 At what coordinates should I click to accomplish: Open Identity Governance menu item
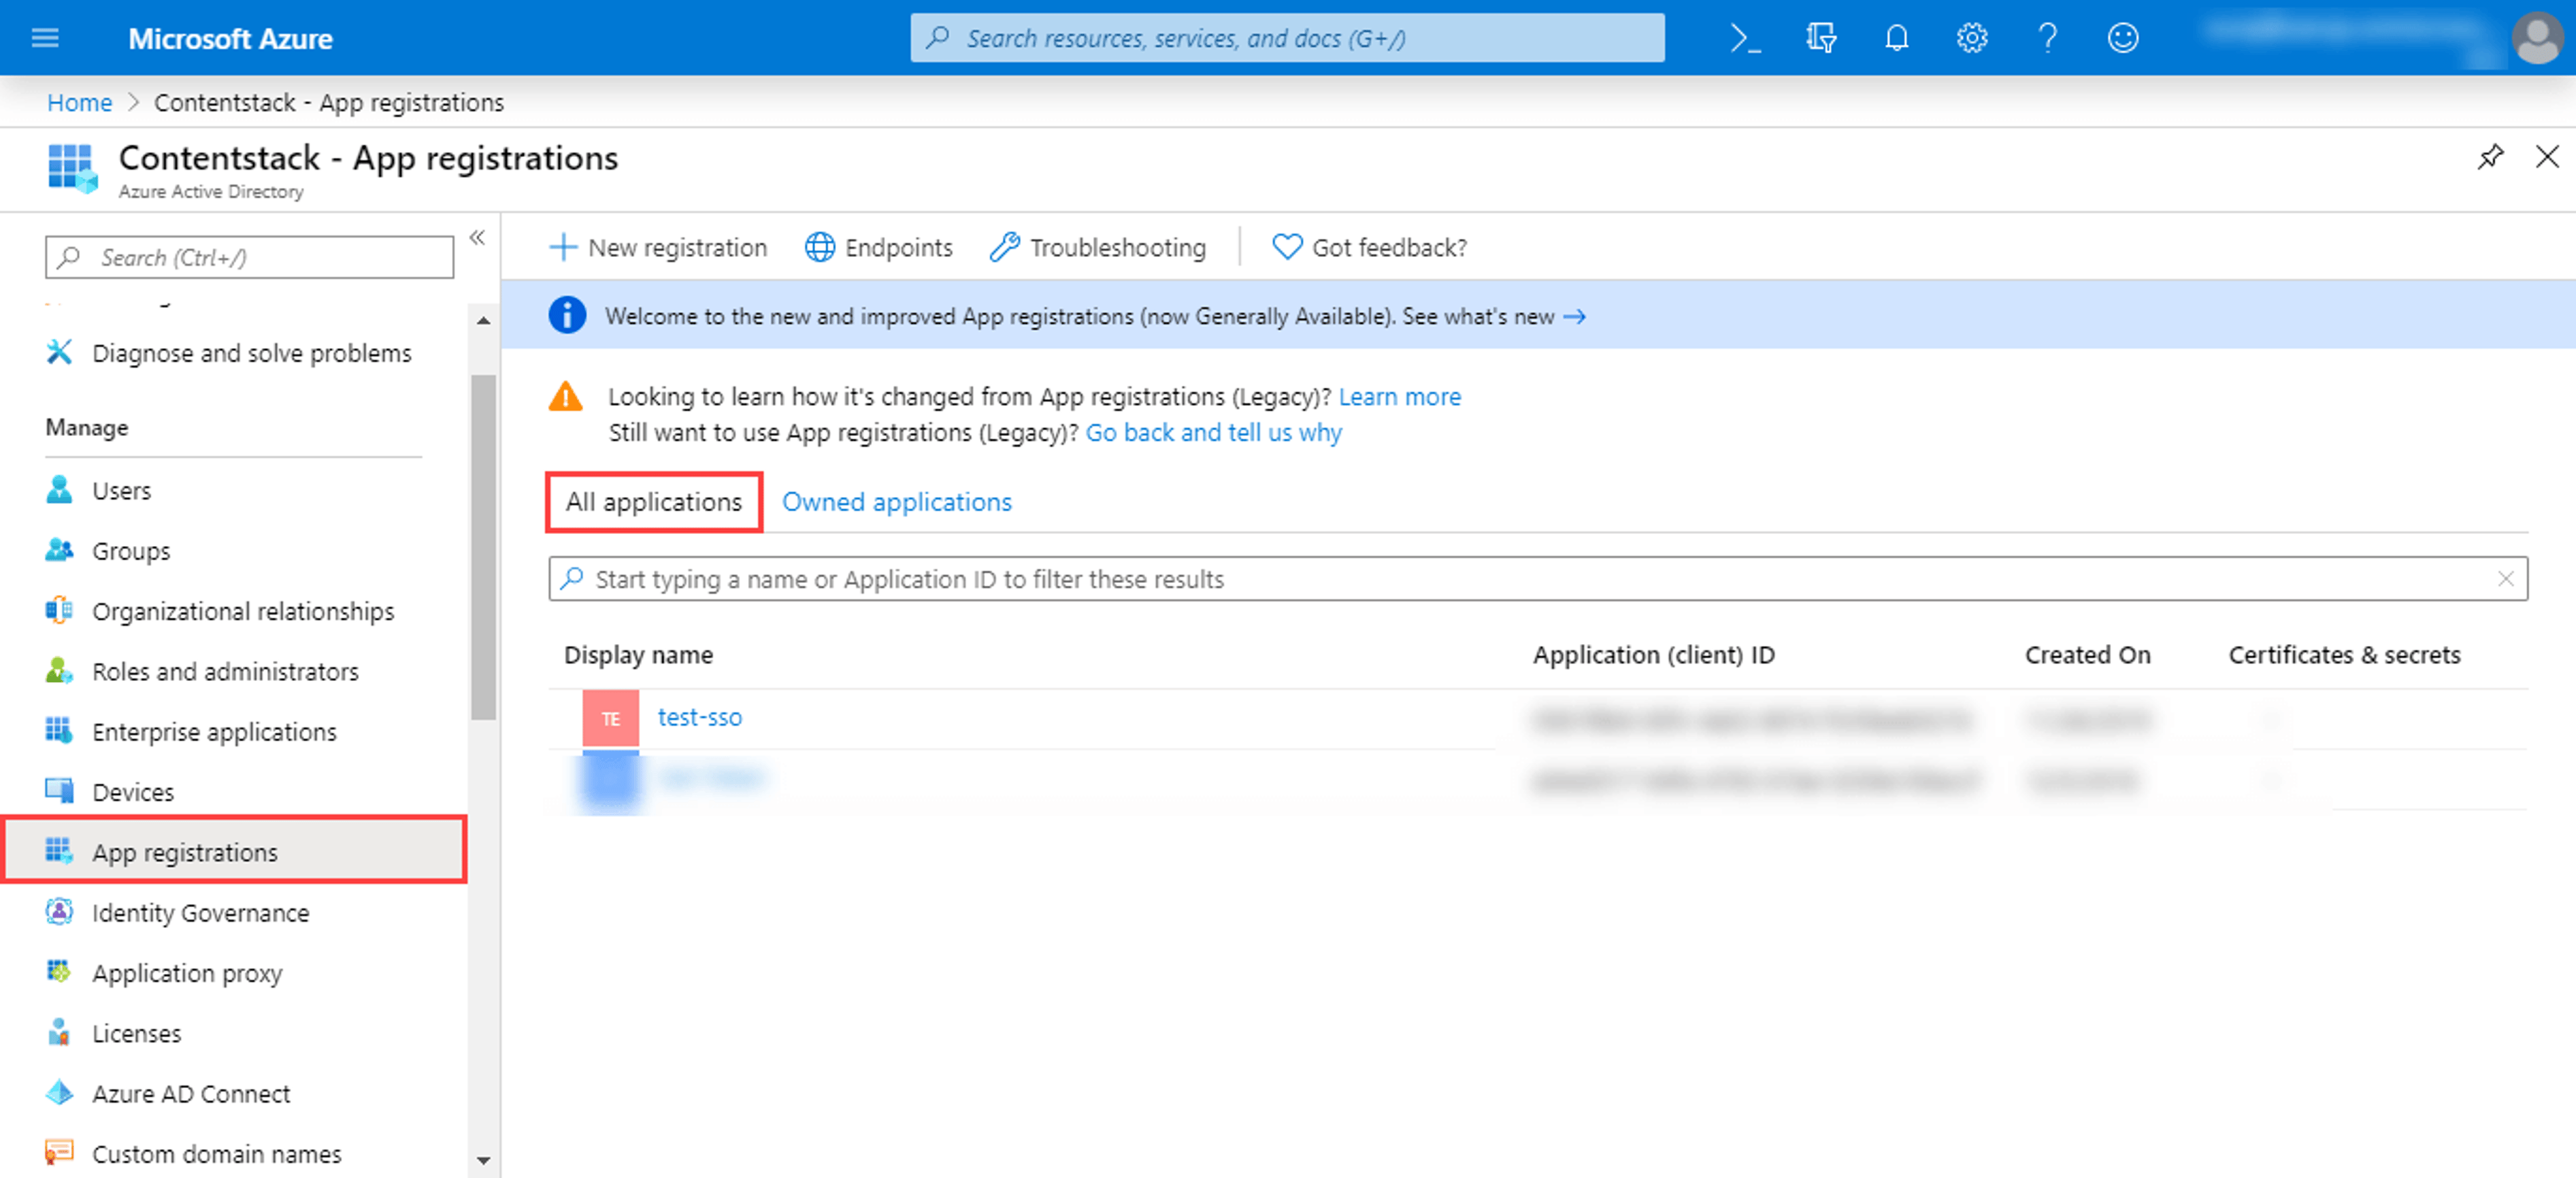coord(200,913)
